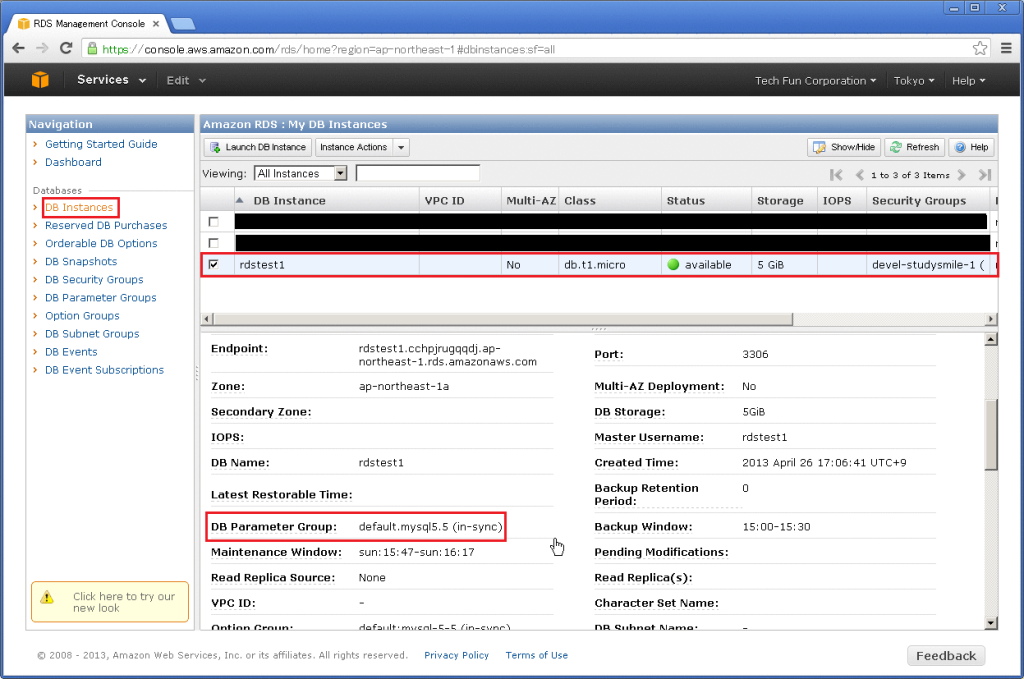Image resolution: width=1024 pixels, height=679 pixels.
Task: Open the Edit dropdown in AWS bar
Action: pos(186,80)
